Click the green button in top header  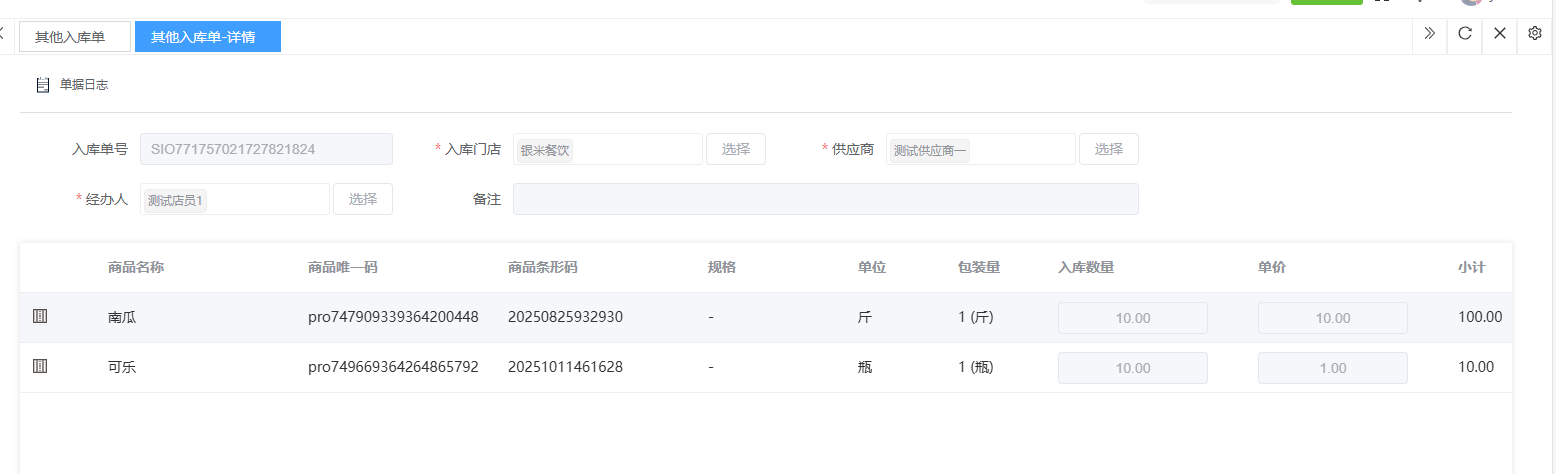pos(1326,3)
